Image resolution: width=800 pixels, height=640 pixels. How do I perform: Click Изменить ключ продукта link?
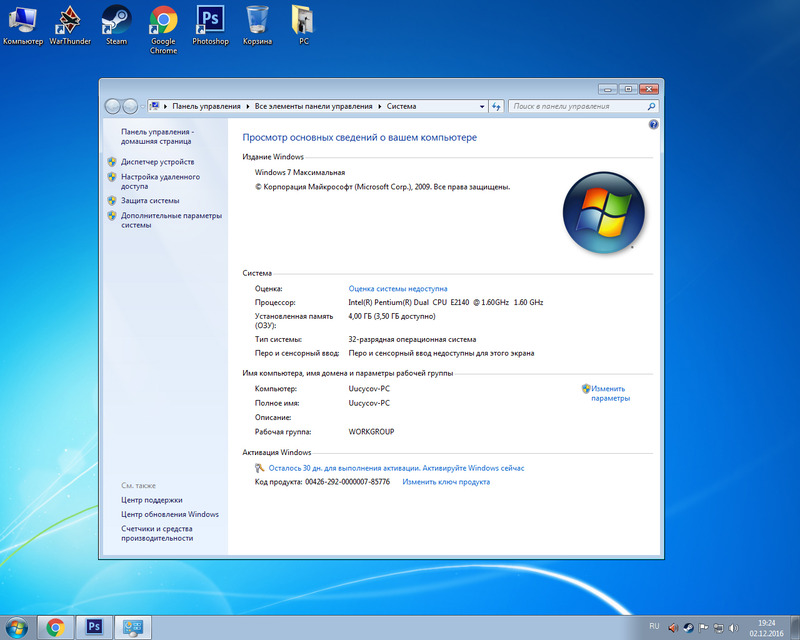(x=446, y=482)
